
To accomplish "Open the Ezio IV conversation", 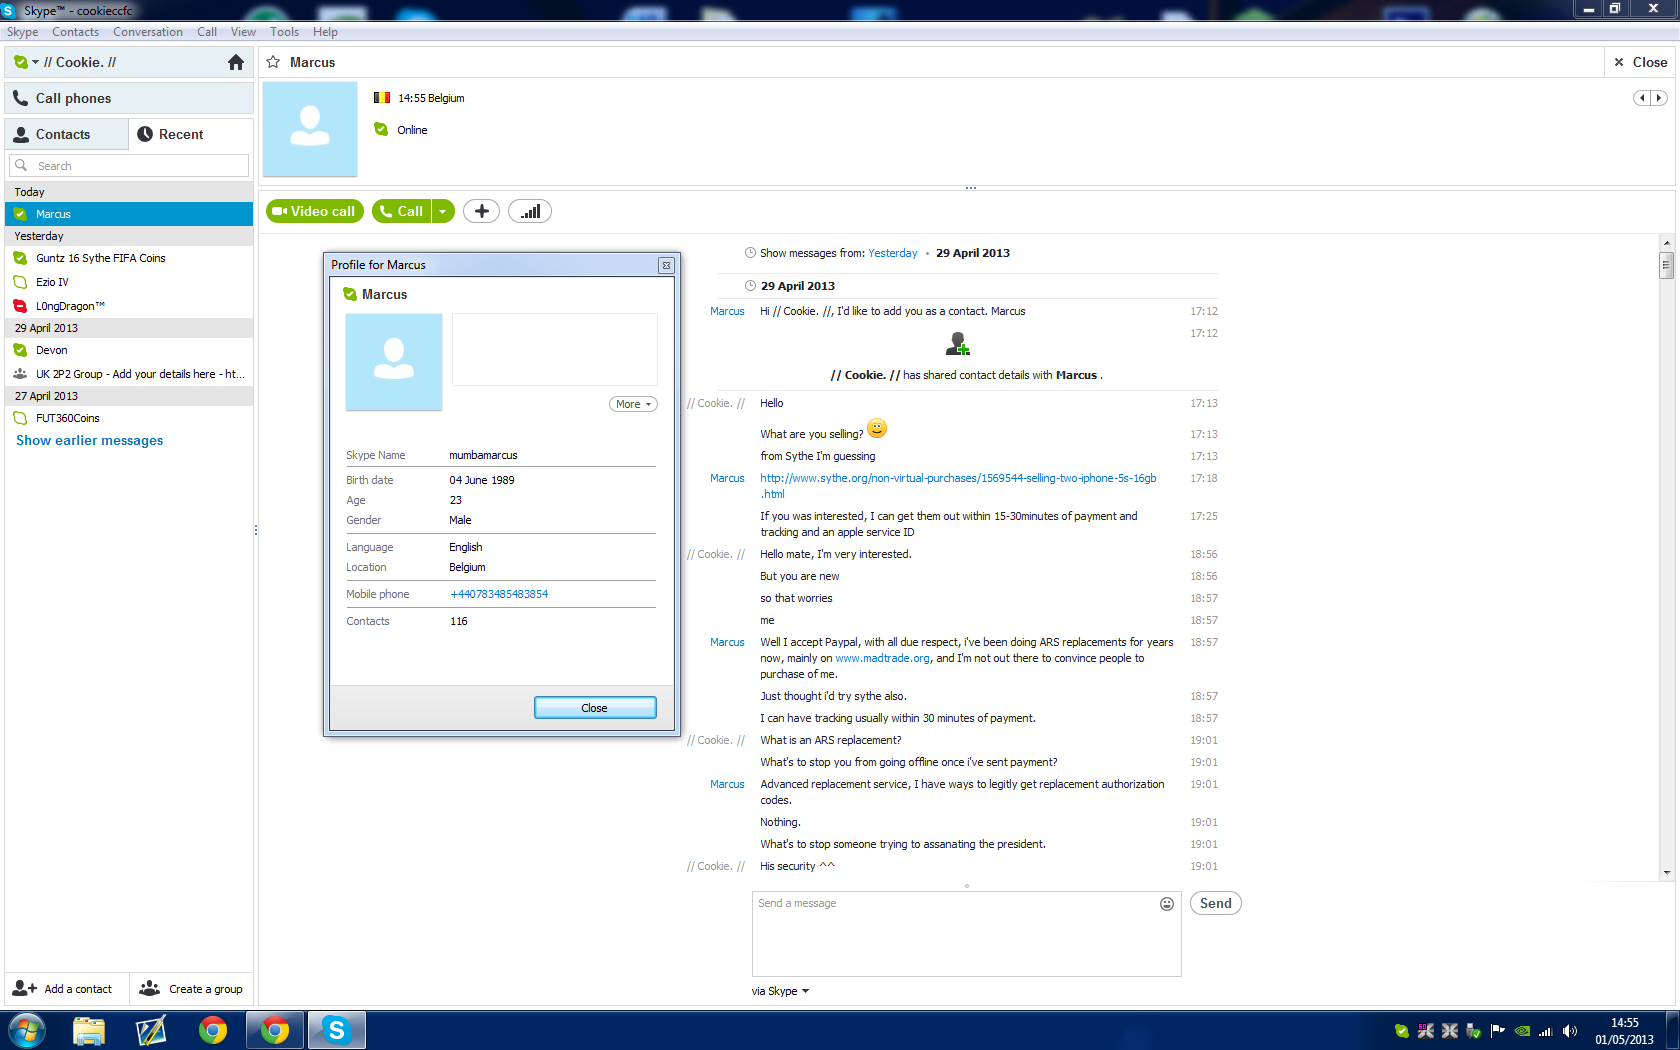I will 129,282.
